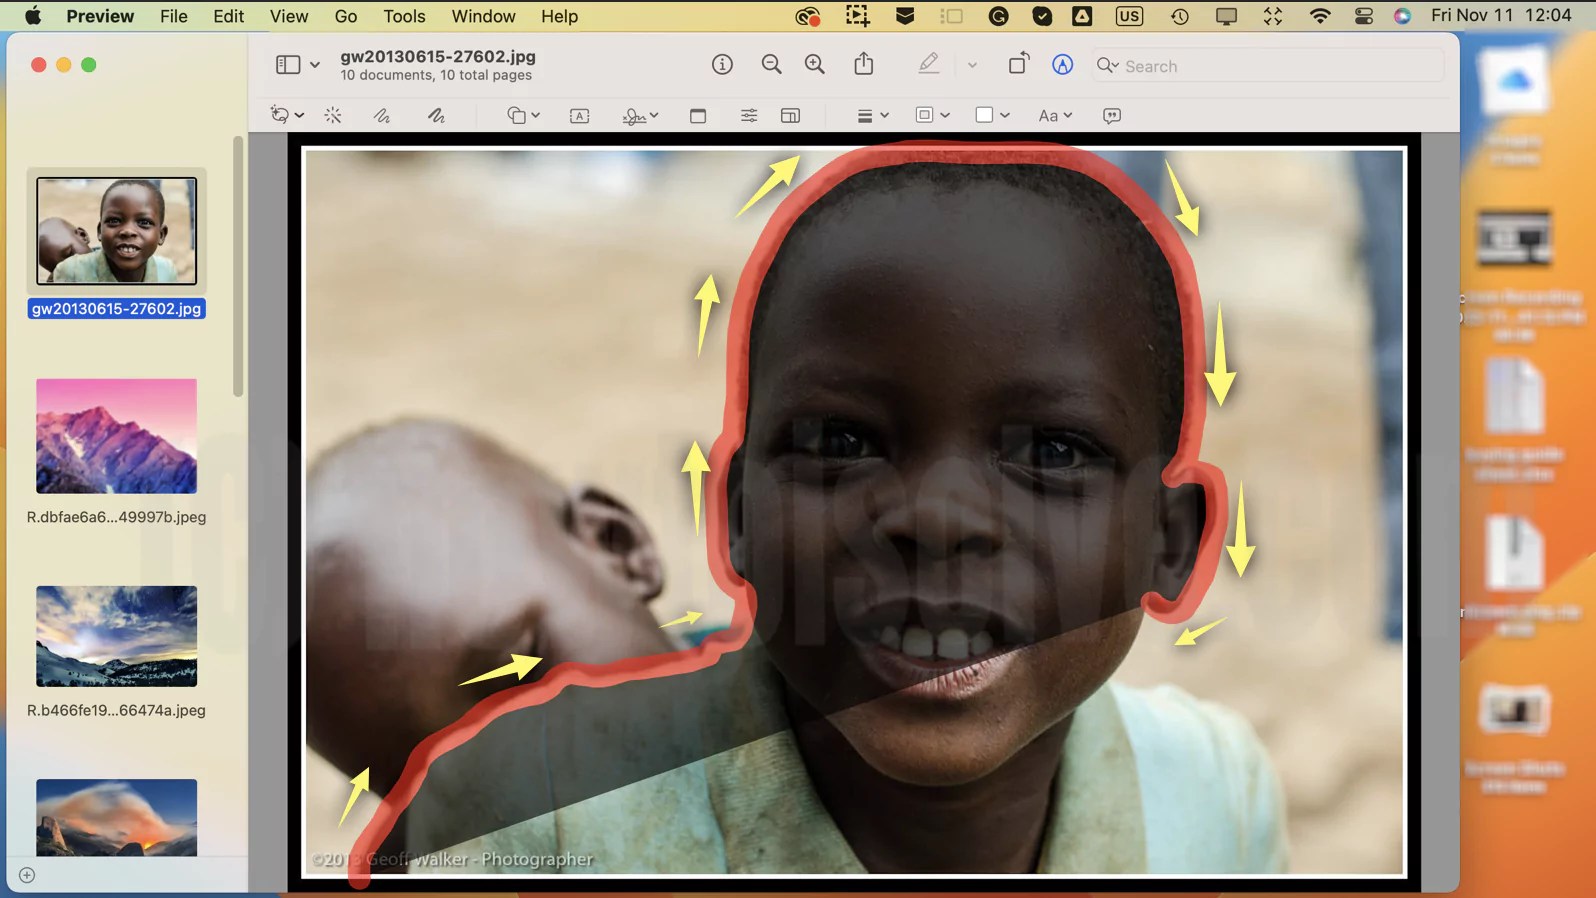The width and height of the screenshot is (1596, 898).
Task: Select the Sketch tool
Action: 382,116
